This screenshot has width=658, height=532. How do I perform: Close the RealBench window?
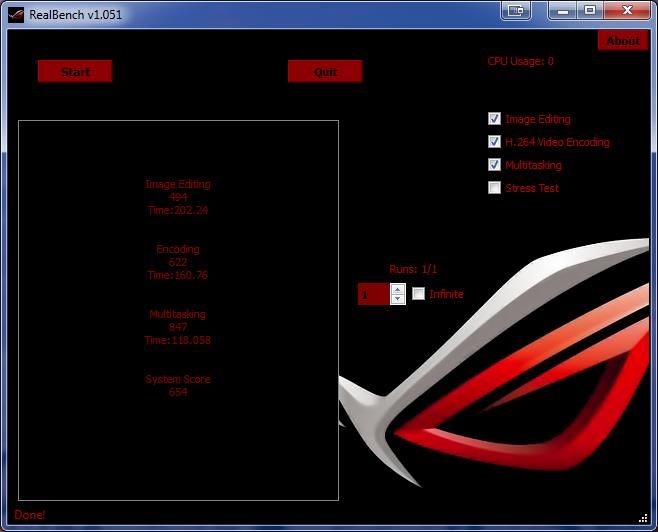[x=627, y=10]
